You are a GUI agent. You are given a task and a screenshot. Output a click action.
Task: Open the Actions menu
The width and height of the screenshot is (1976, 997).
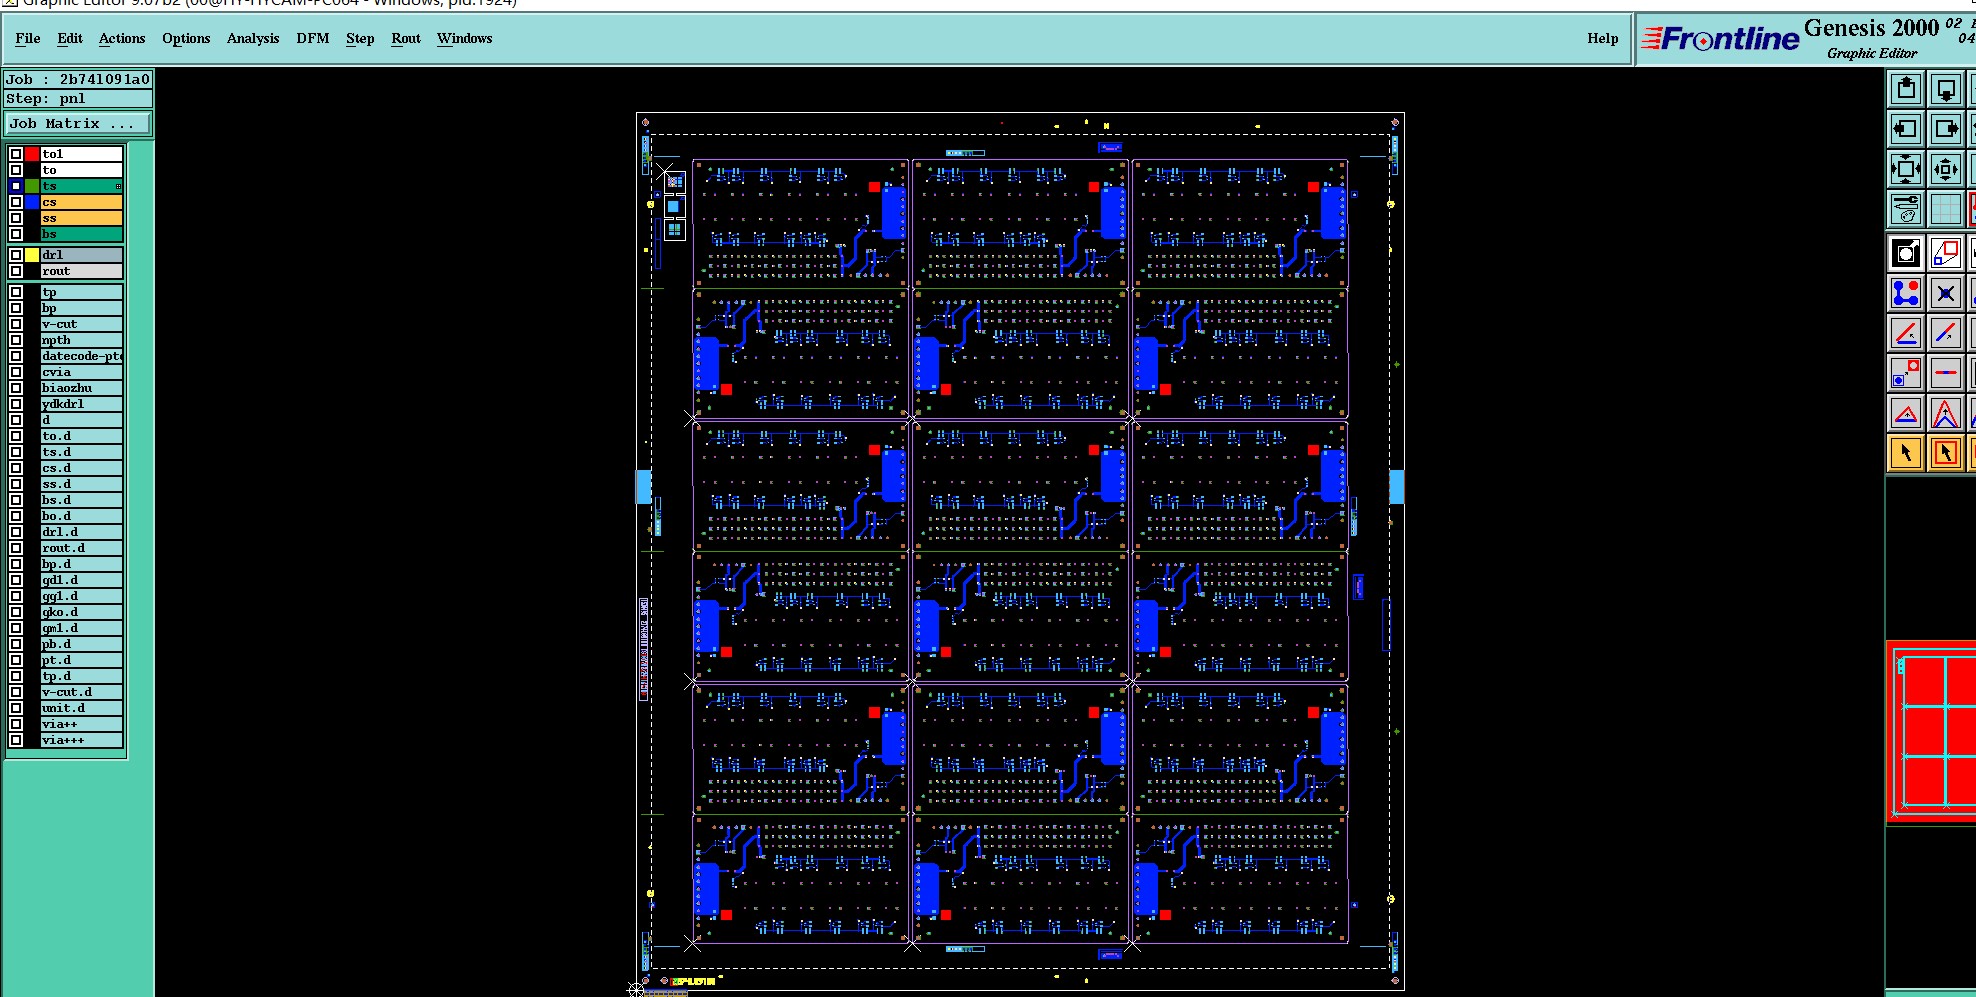[x=122, y=38]
